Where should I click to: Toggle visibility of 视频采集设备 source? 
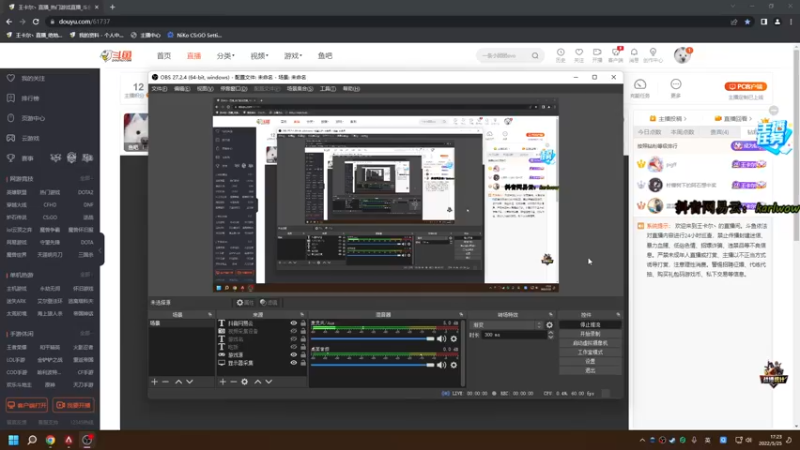[293, 331]
